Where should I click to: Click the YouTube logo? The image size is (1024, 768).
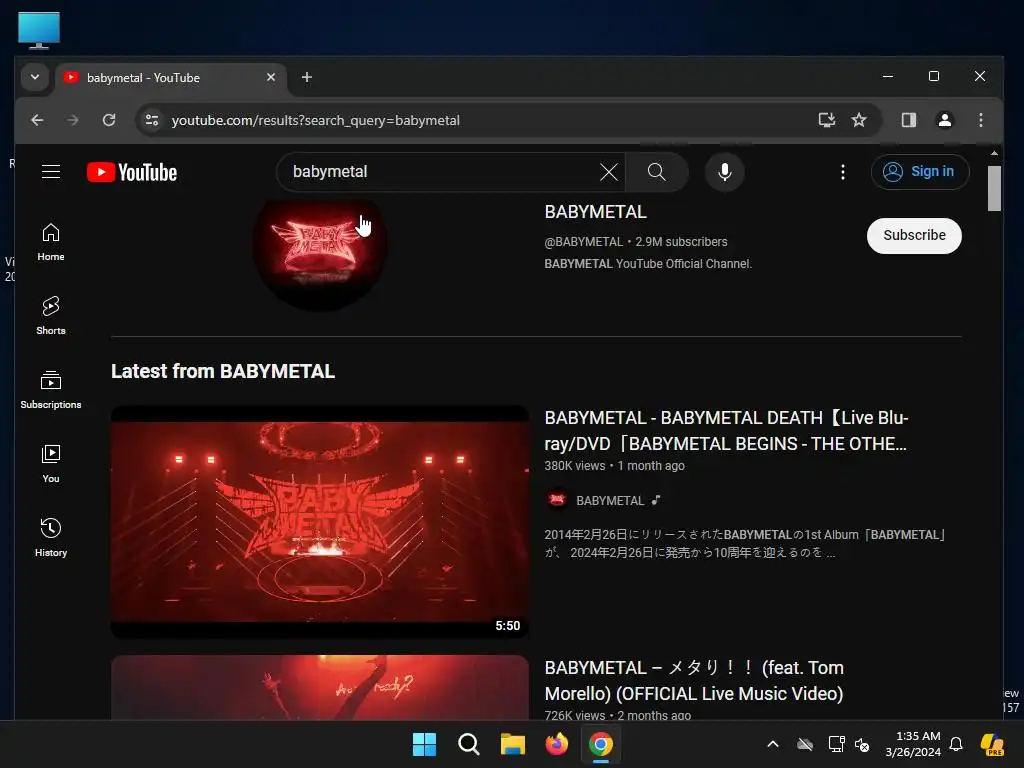click(x=132, y=172)
